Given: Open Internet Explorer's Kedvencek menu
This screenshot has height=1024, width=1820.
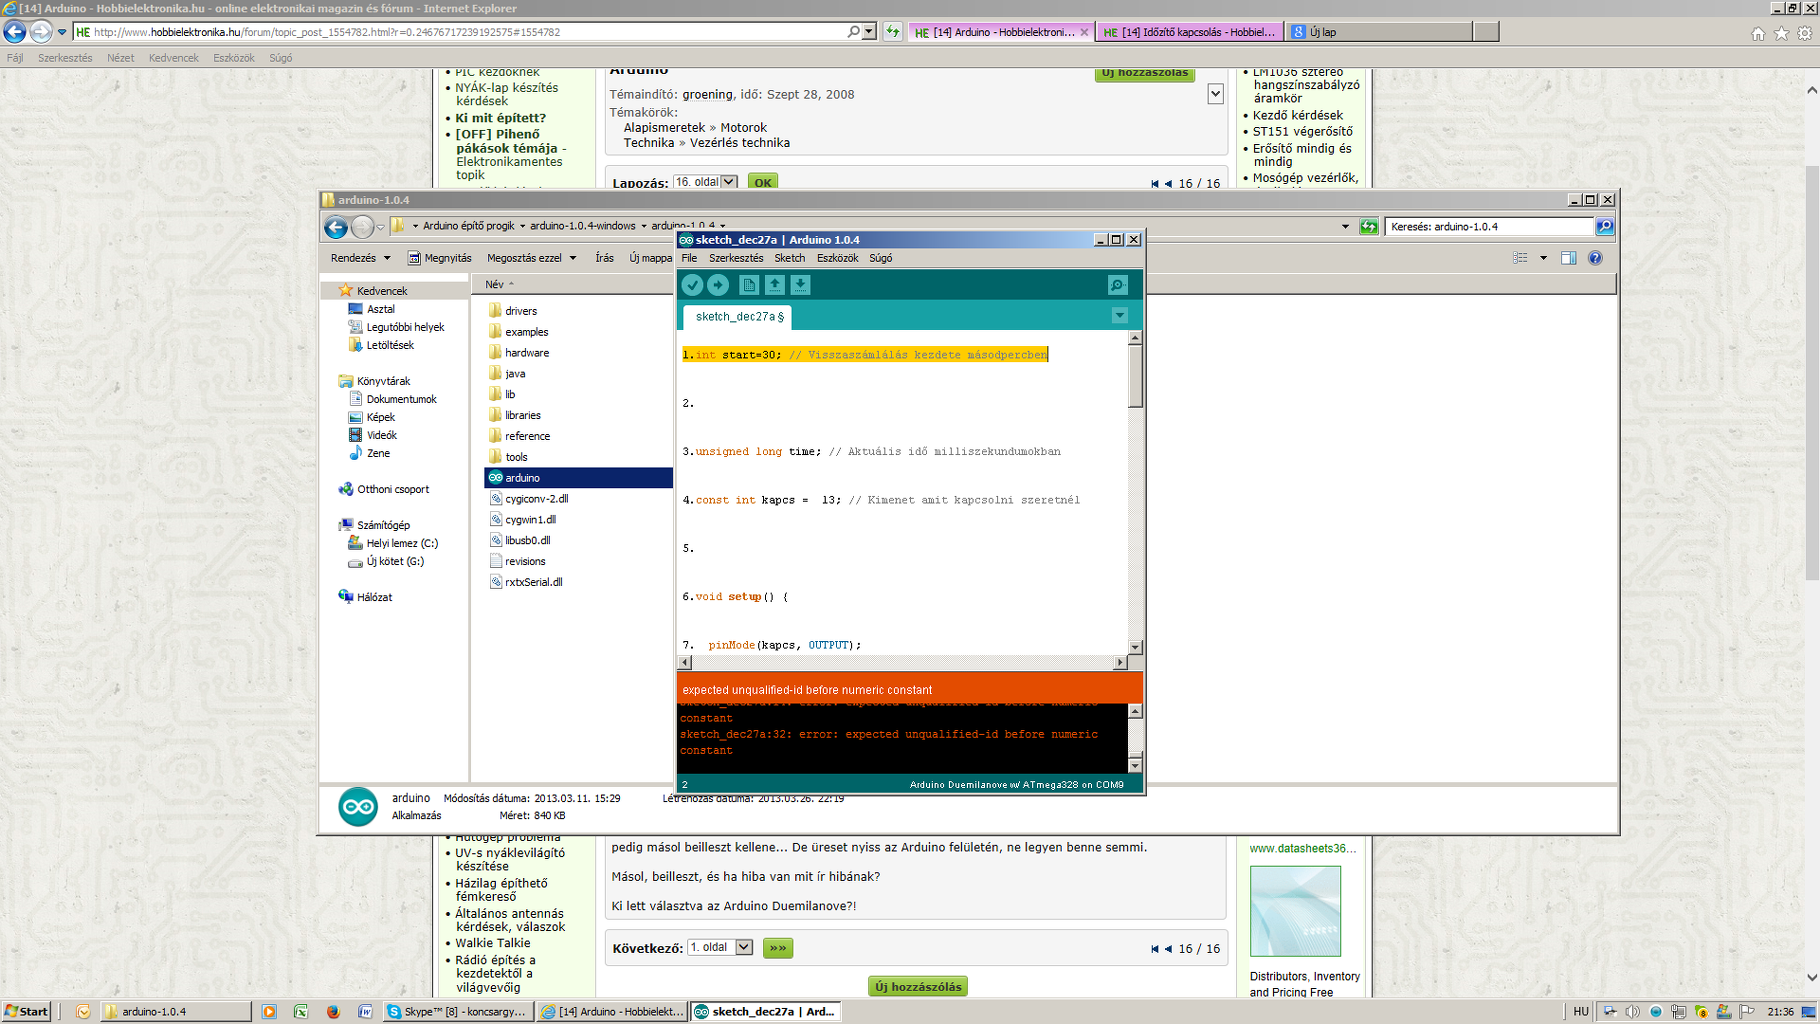Looking at the screenshot, I should click(173, 58).
